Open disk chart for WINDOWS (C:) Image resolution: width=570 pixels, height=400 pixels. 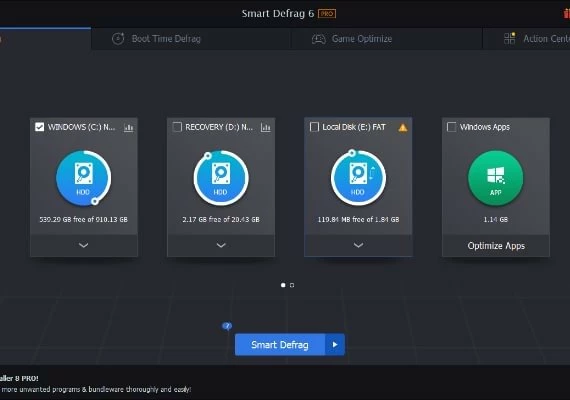pos(129,128)
